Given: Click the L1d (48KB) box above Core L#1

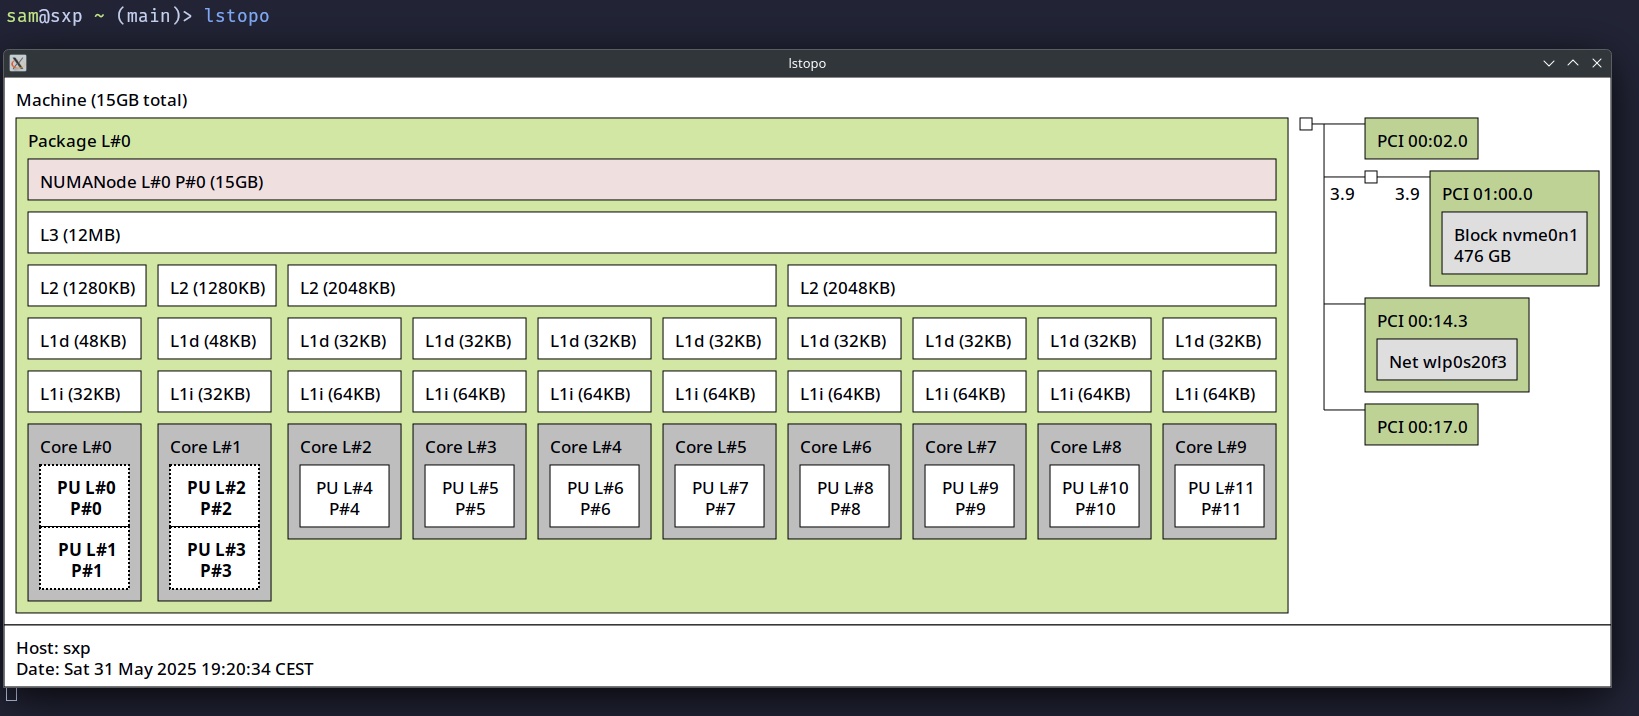Looking at the screenshot, I should pyautogui.click(x=214, y=340).
